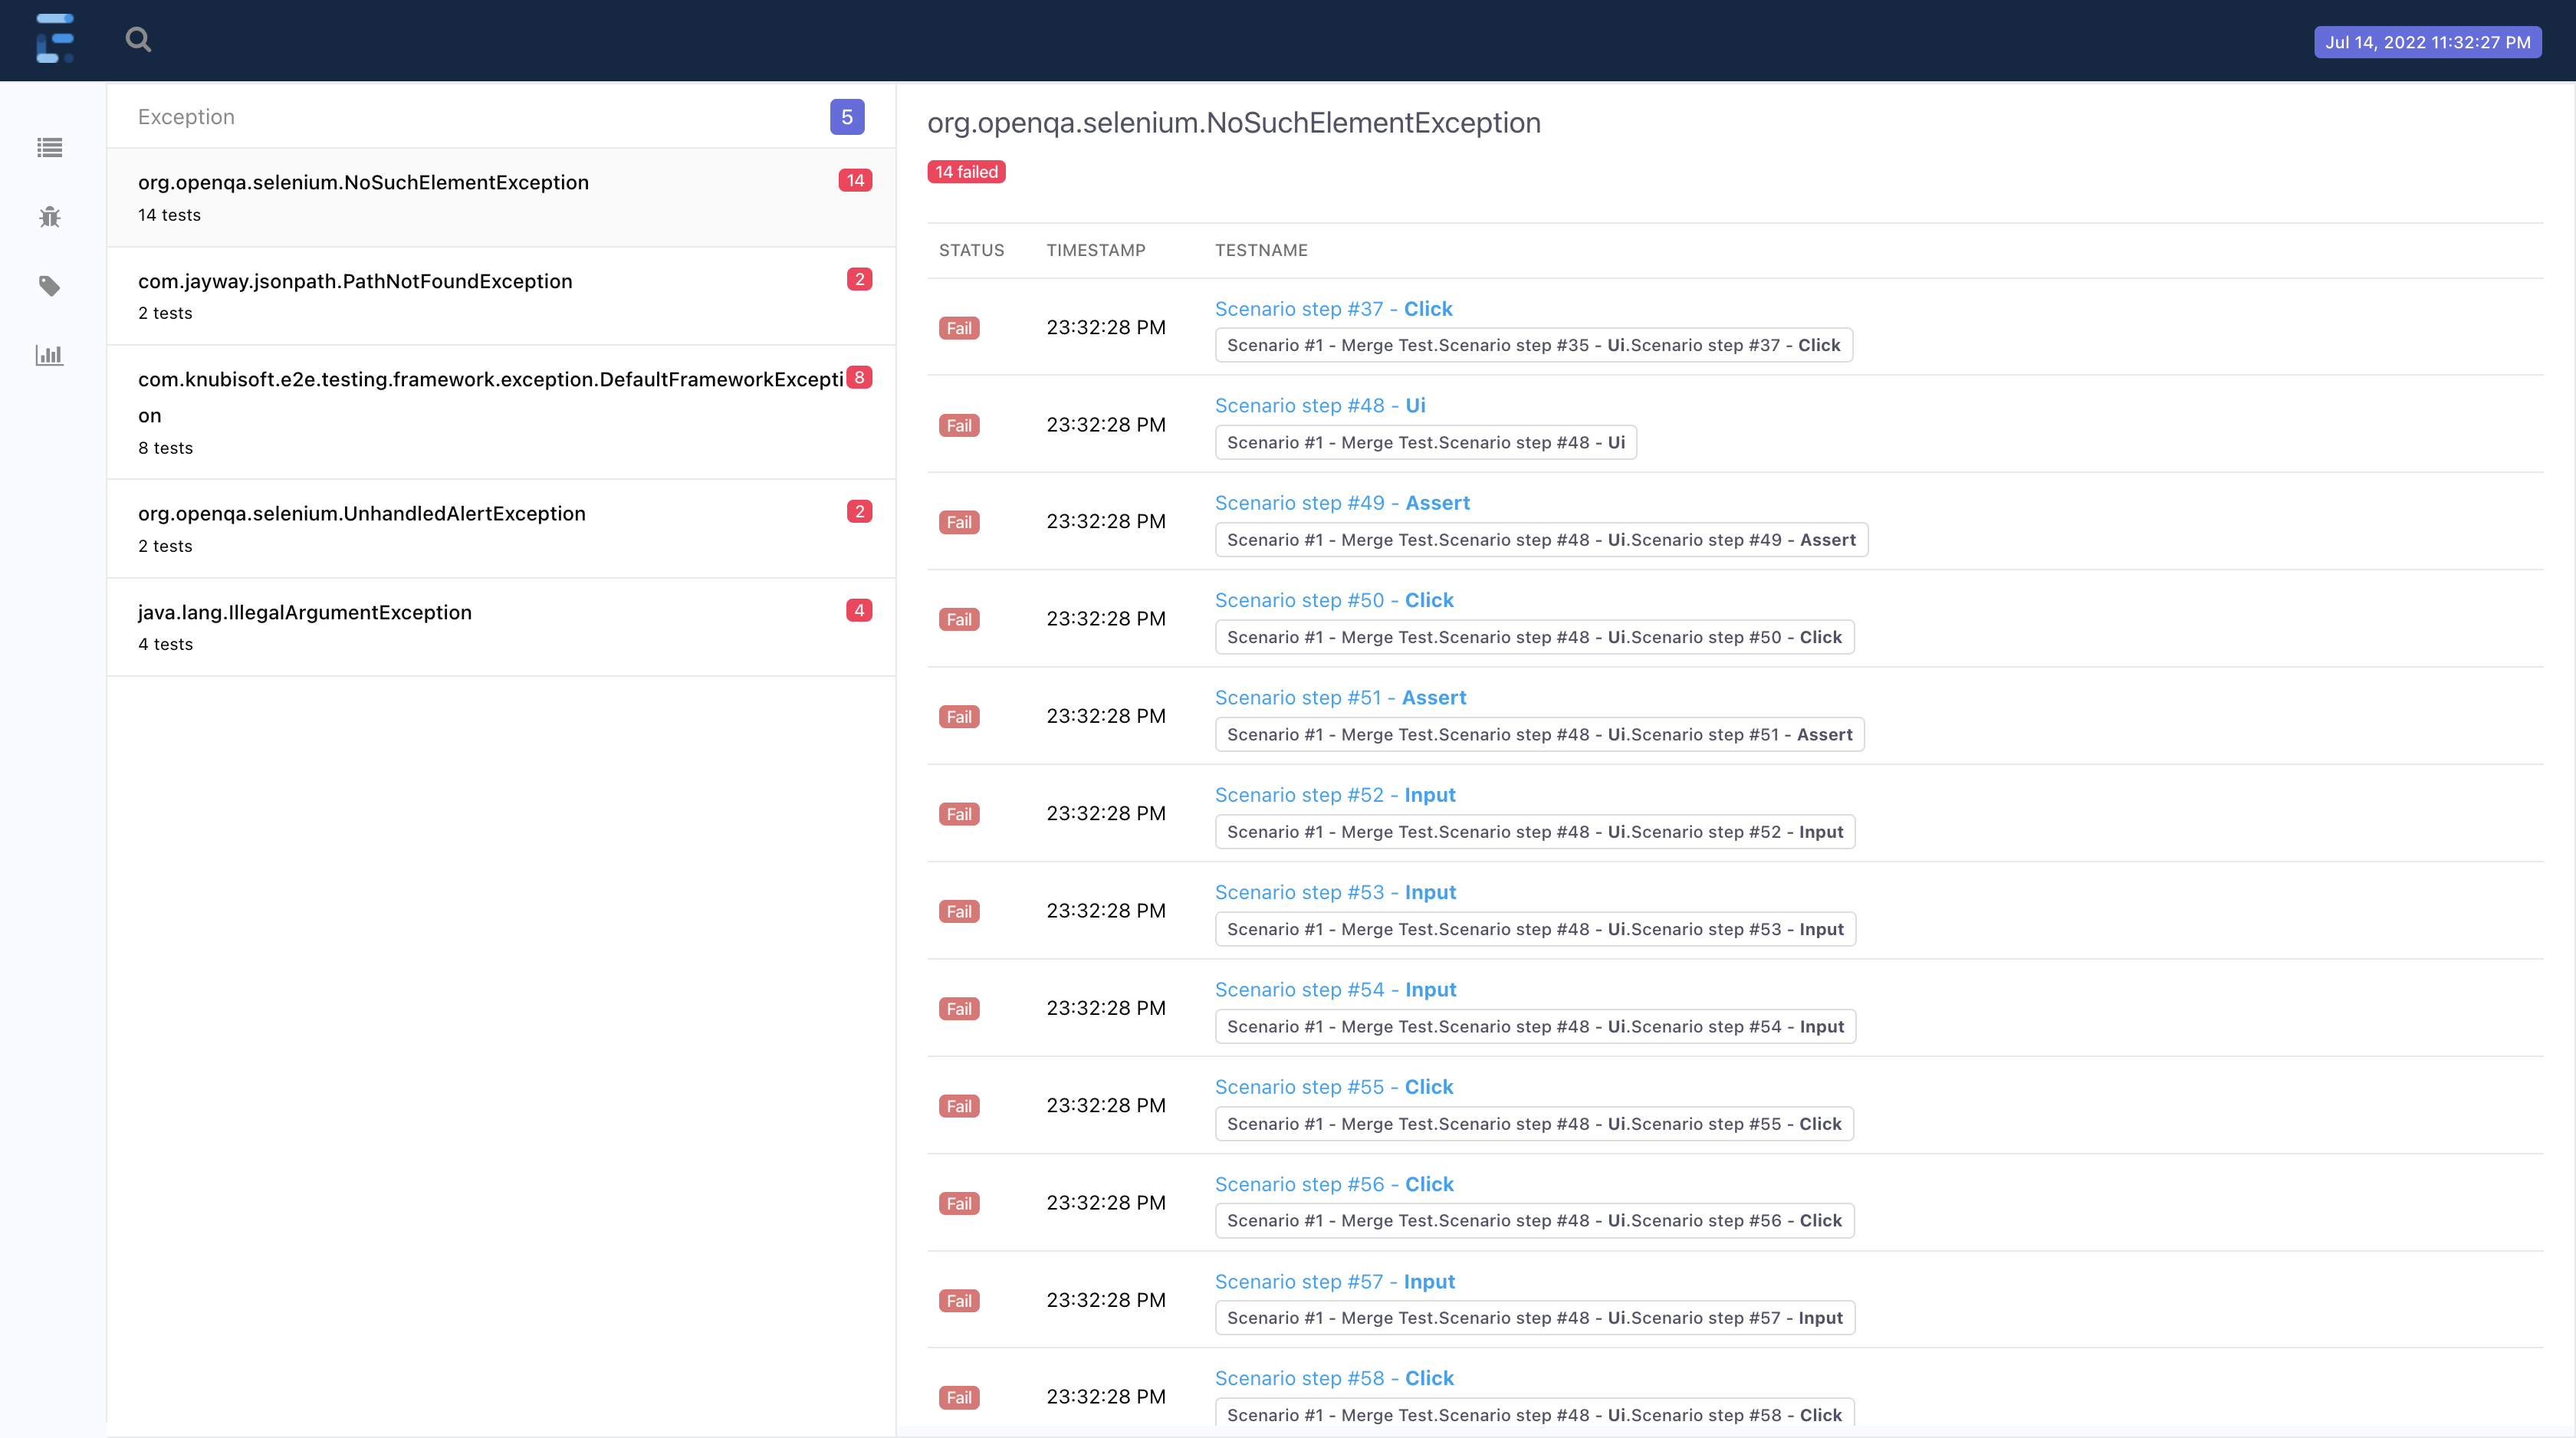Open Scenario step #56 - Click link
The width and height of the screenshot is (2576, 1438).
[1334, 1184]
